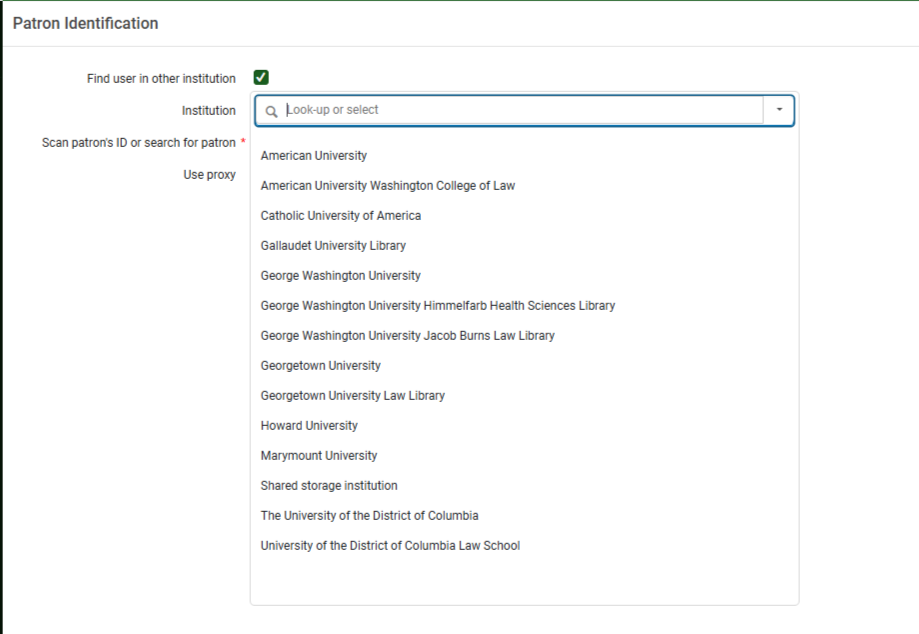This screenshot has width=919, height=634.
Task: Click the magnifier icon in Institution field
Action: click(x=271, y=111)
